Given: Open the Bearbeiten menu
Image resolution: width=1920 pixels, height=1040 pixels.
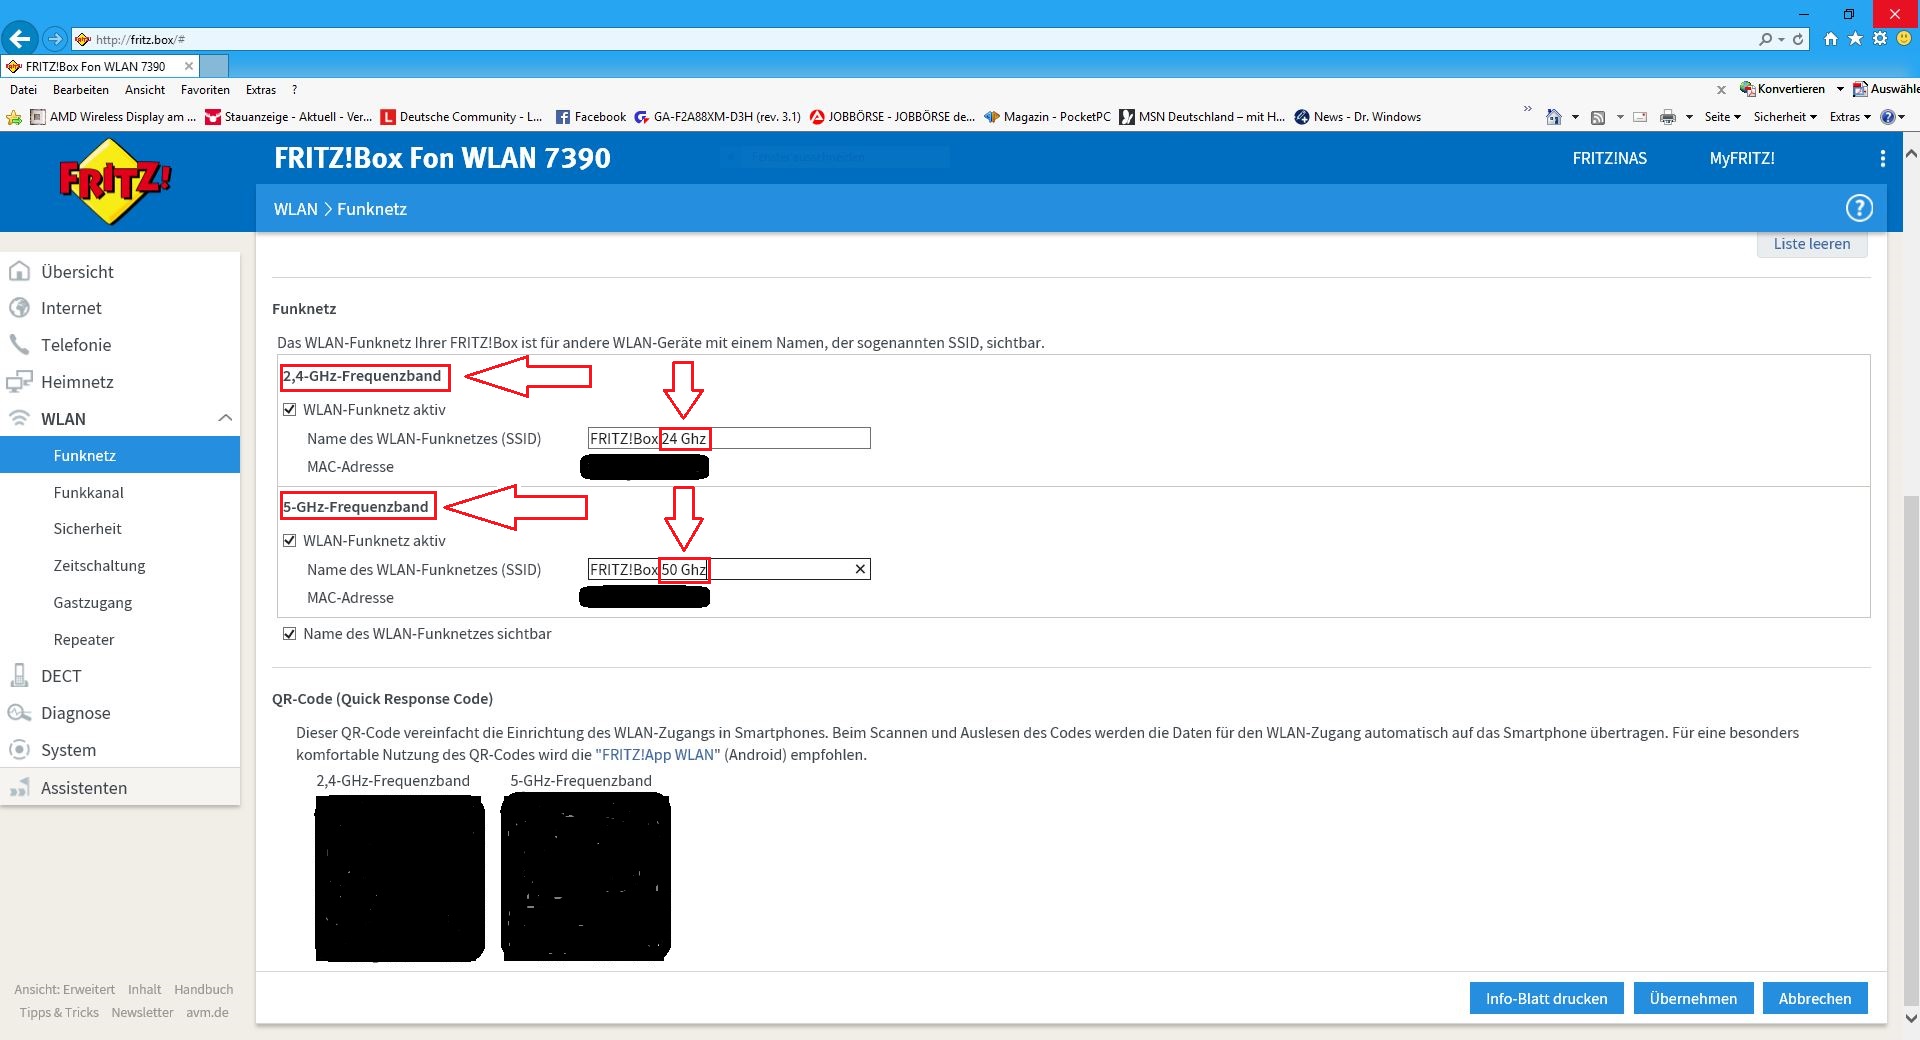Looking at the screenshot, I should (81, 90).
